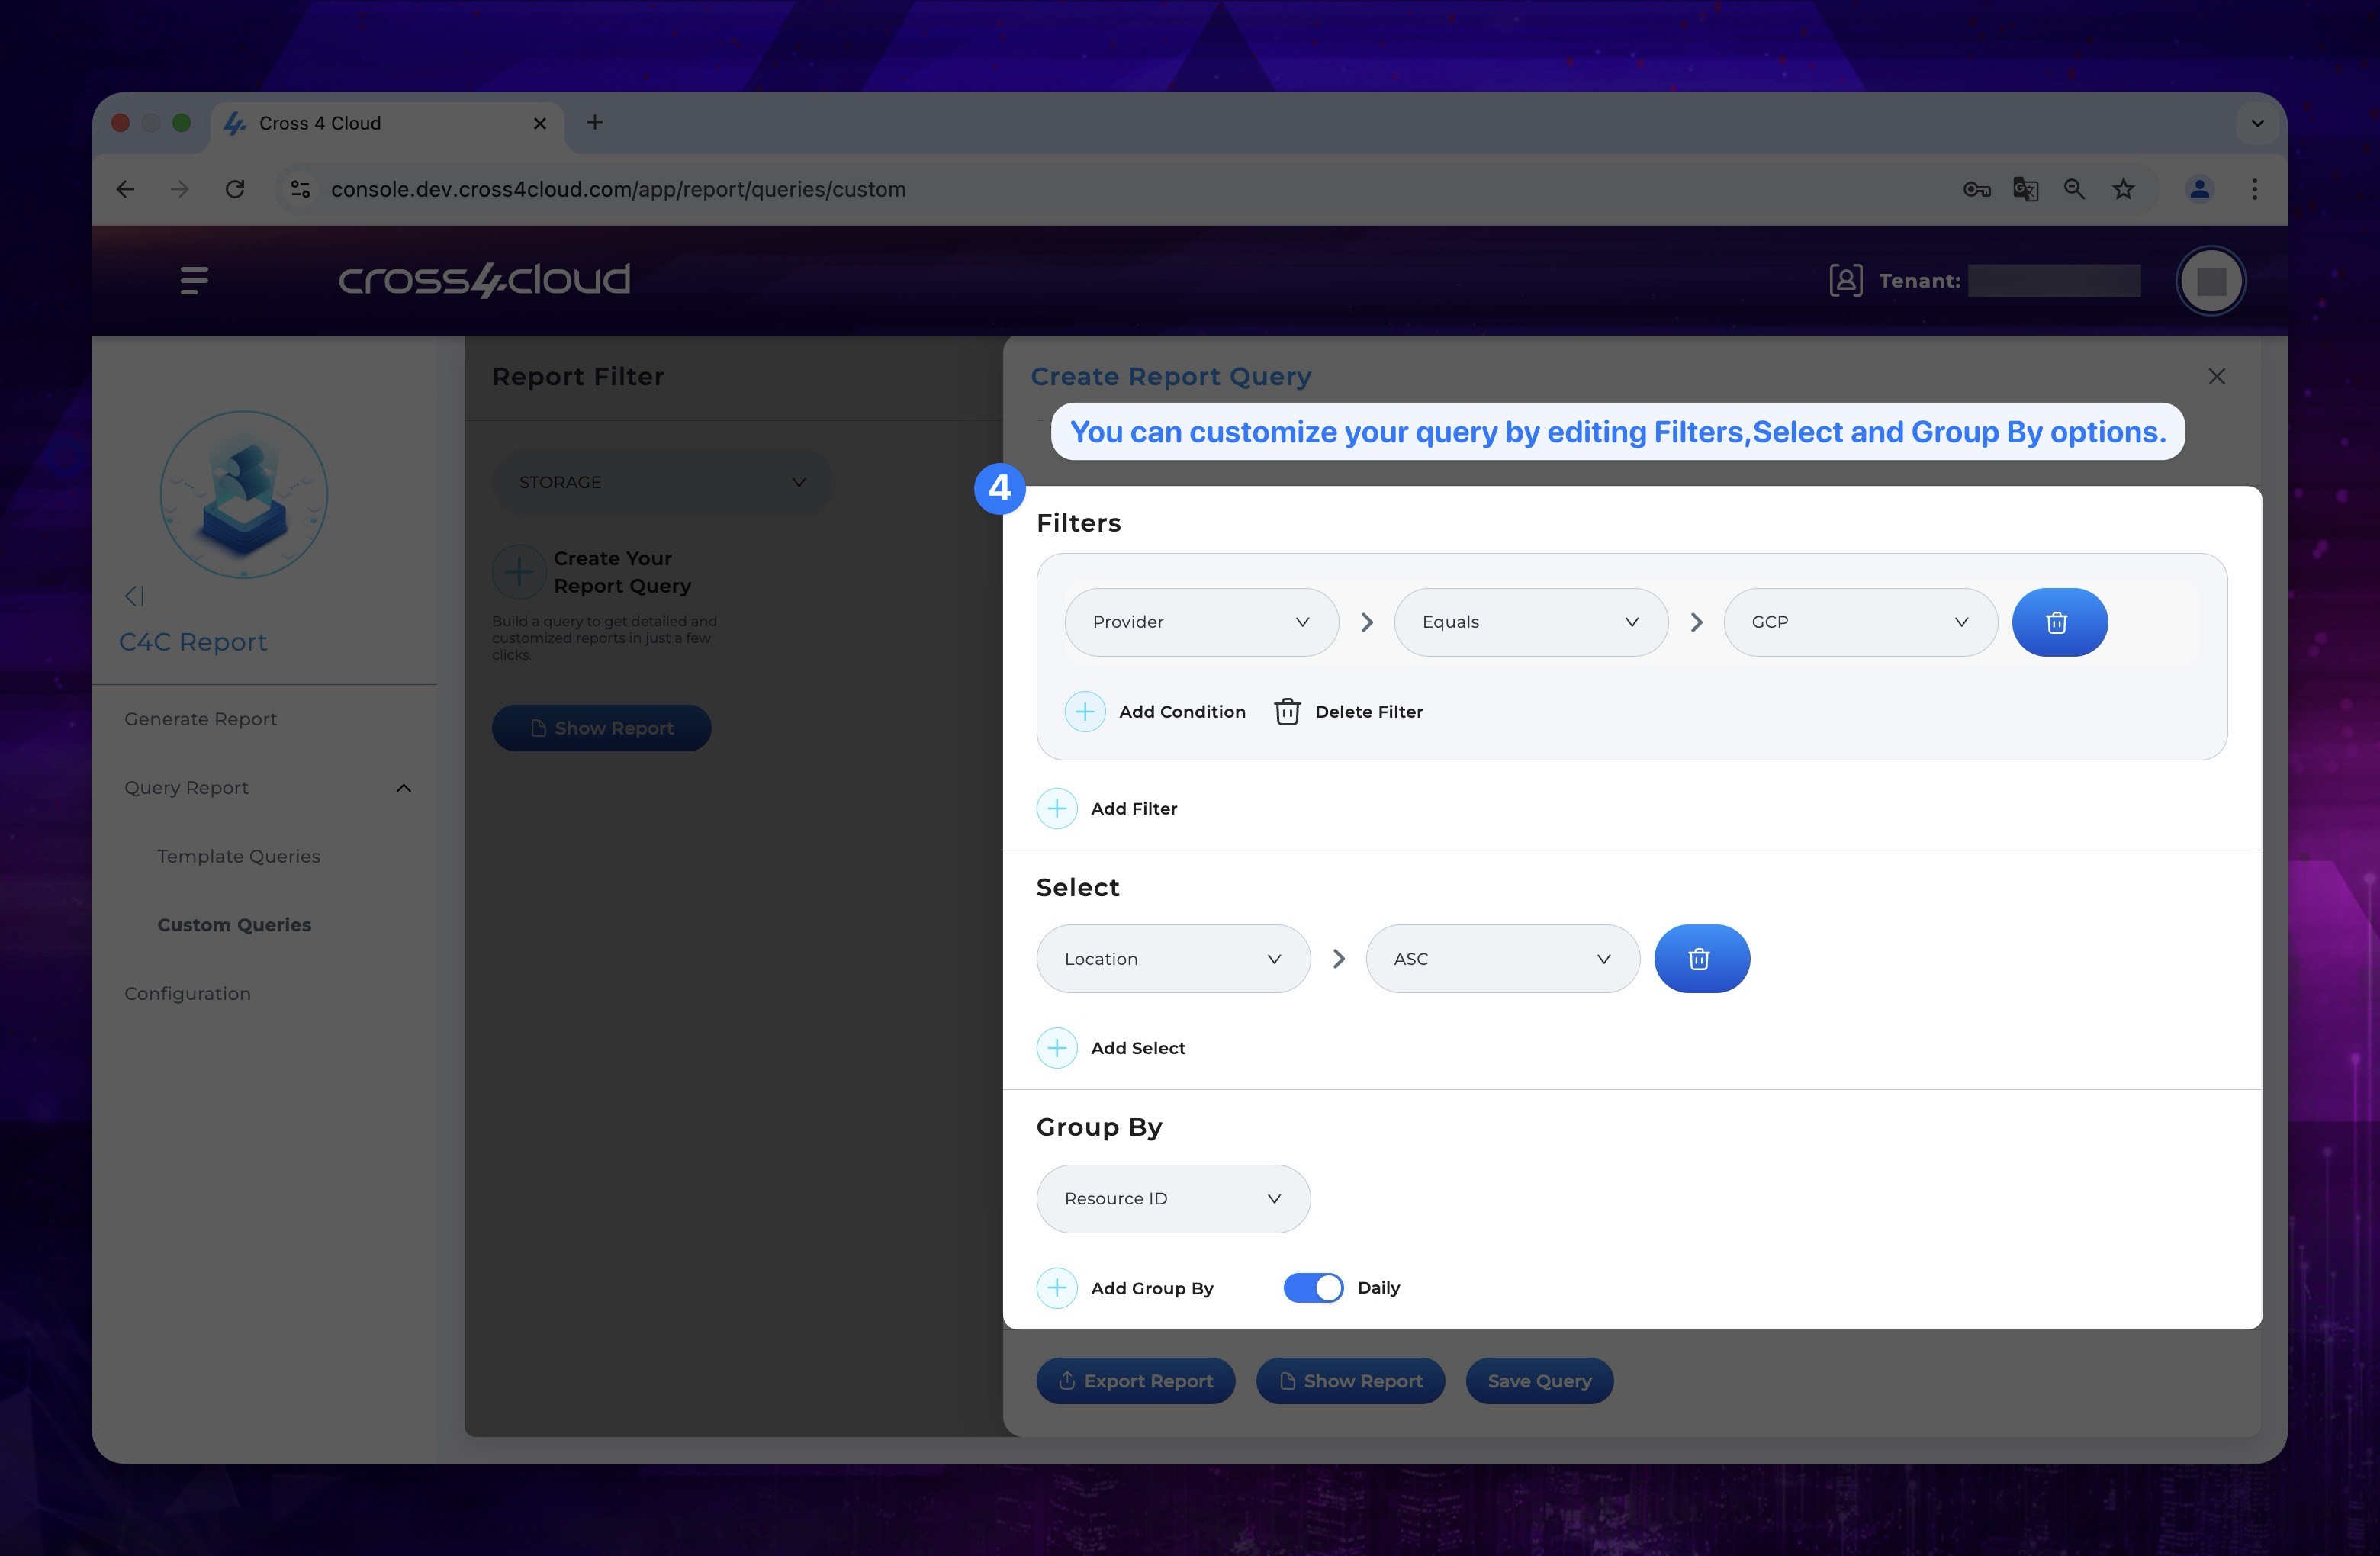Click the Add Condition plus toggle
2380x1556 pixels.
pos(1083,710)
